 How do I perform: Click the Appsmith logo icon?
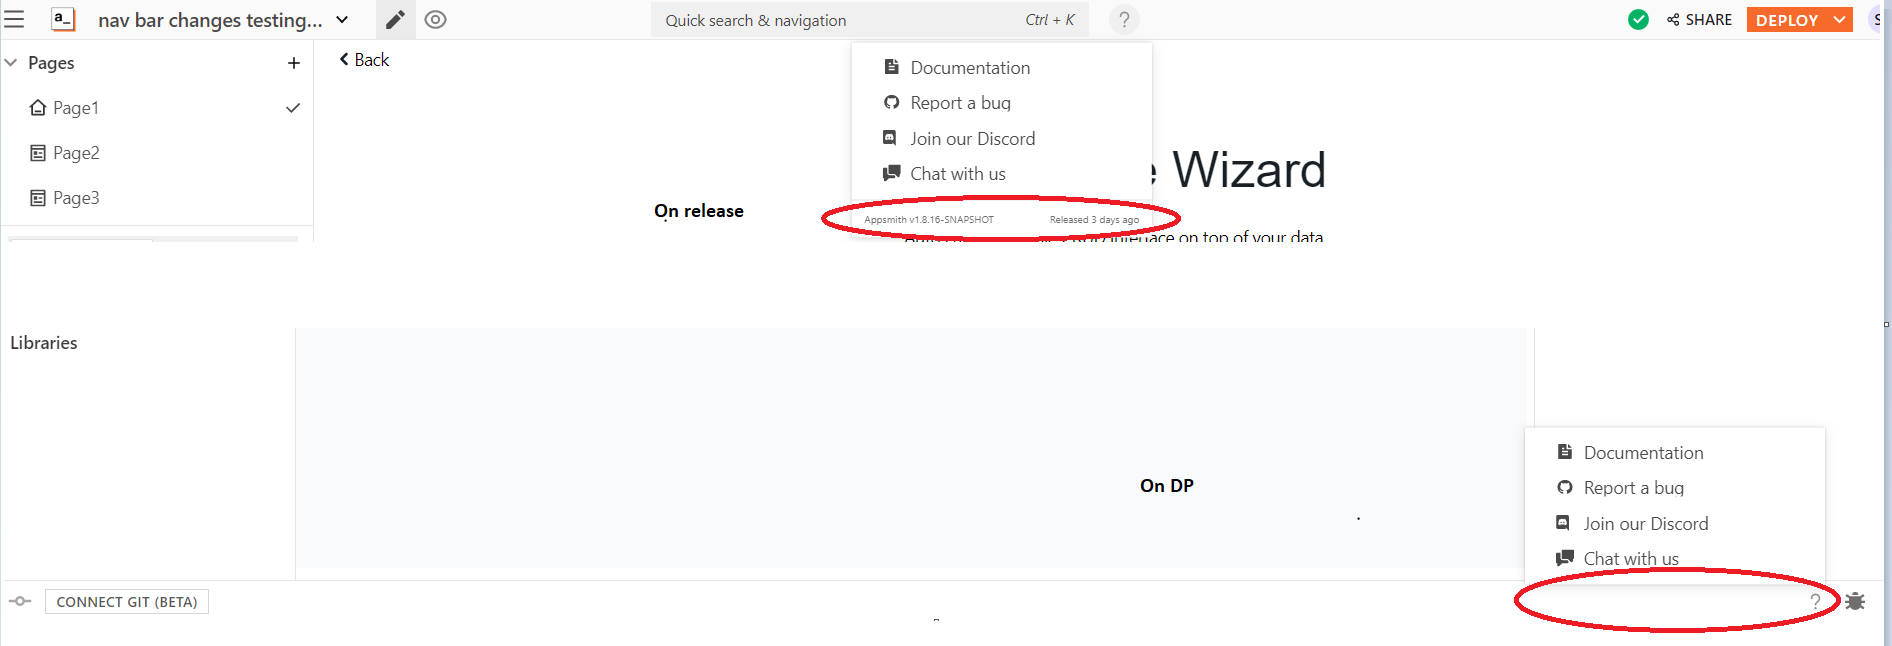(63, 19)
